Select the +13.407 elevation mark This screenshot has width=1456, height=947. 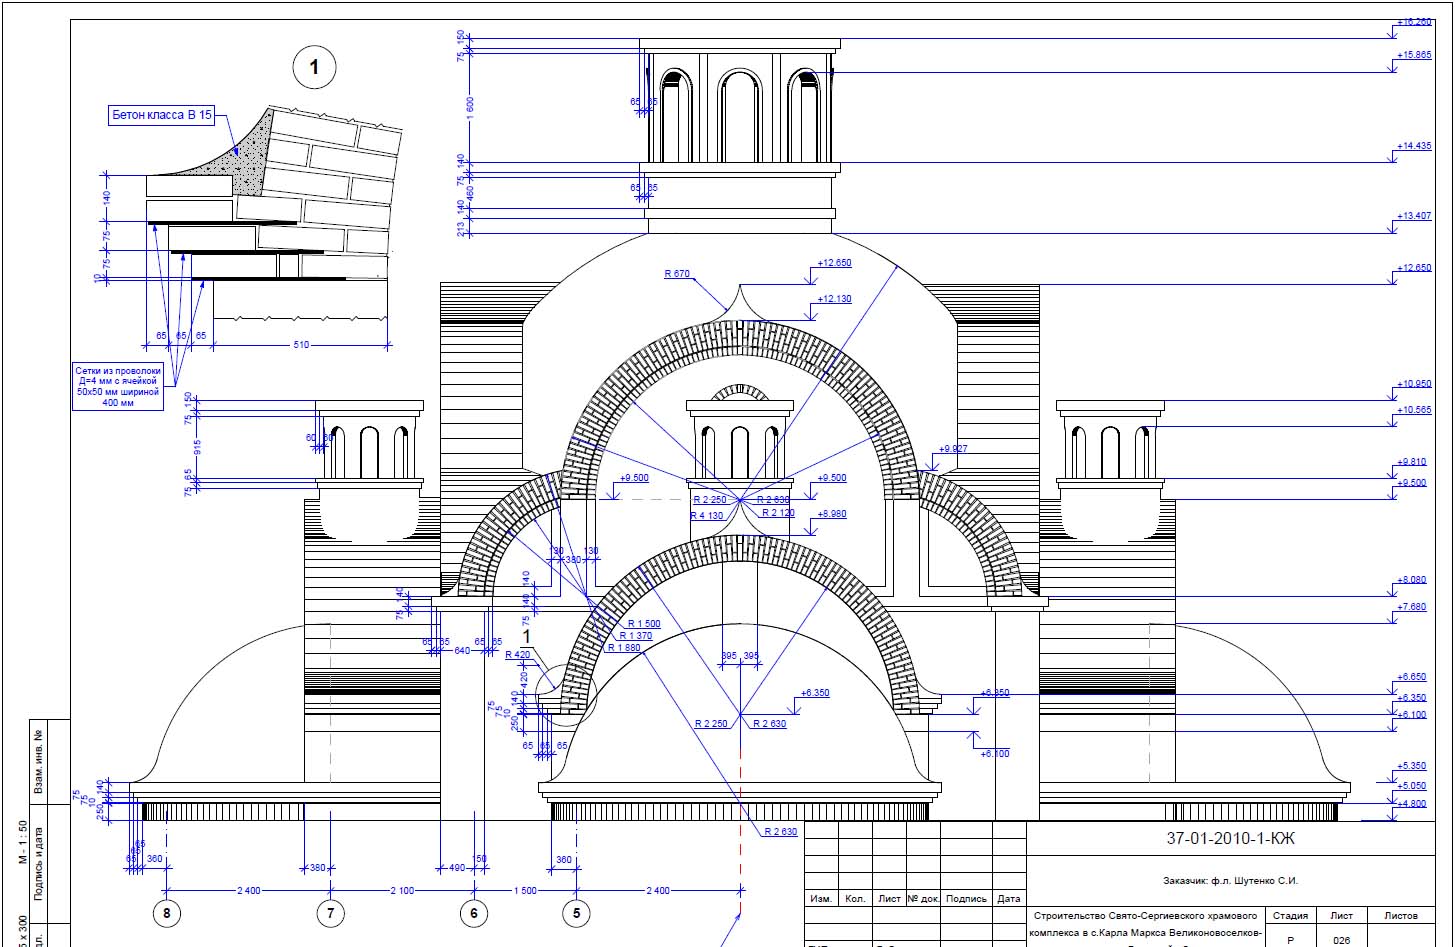click(1414, 216)
